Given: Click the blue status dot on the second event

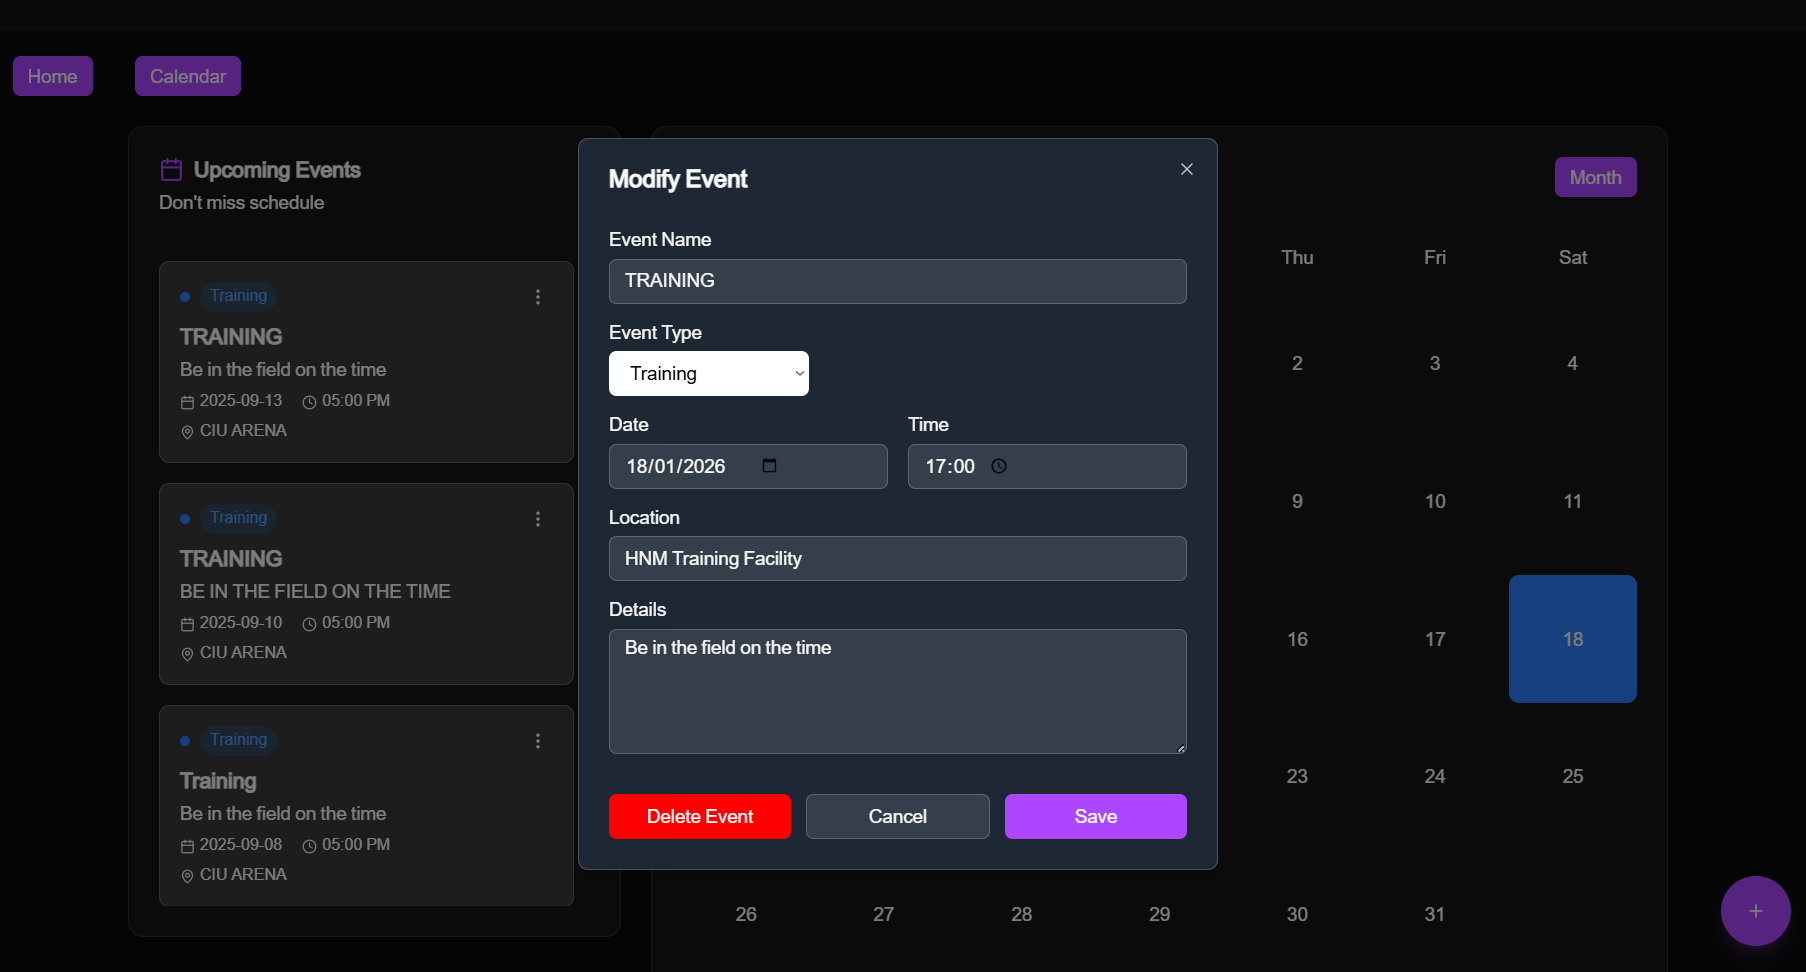Looking at the screenshot, I should [184, 518].
